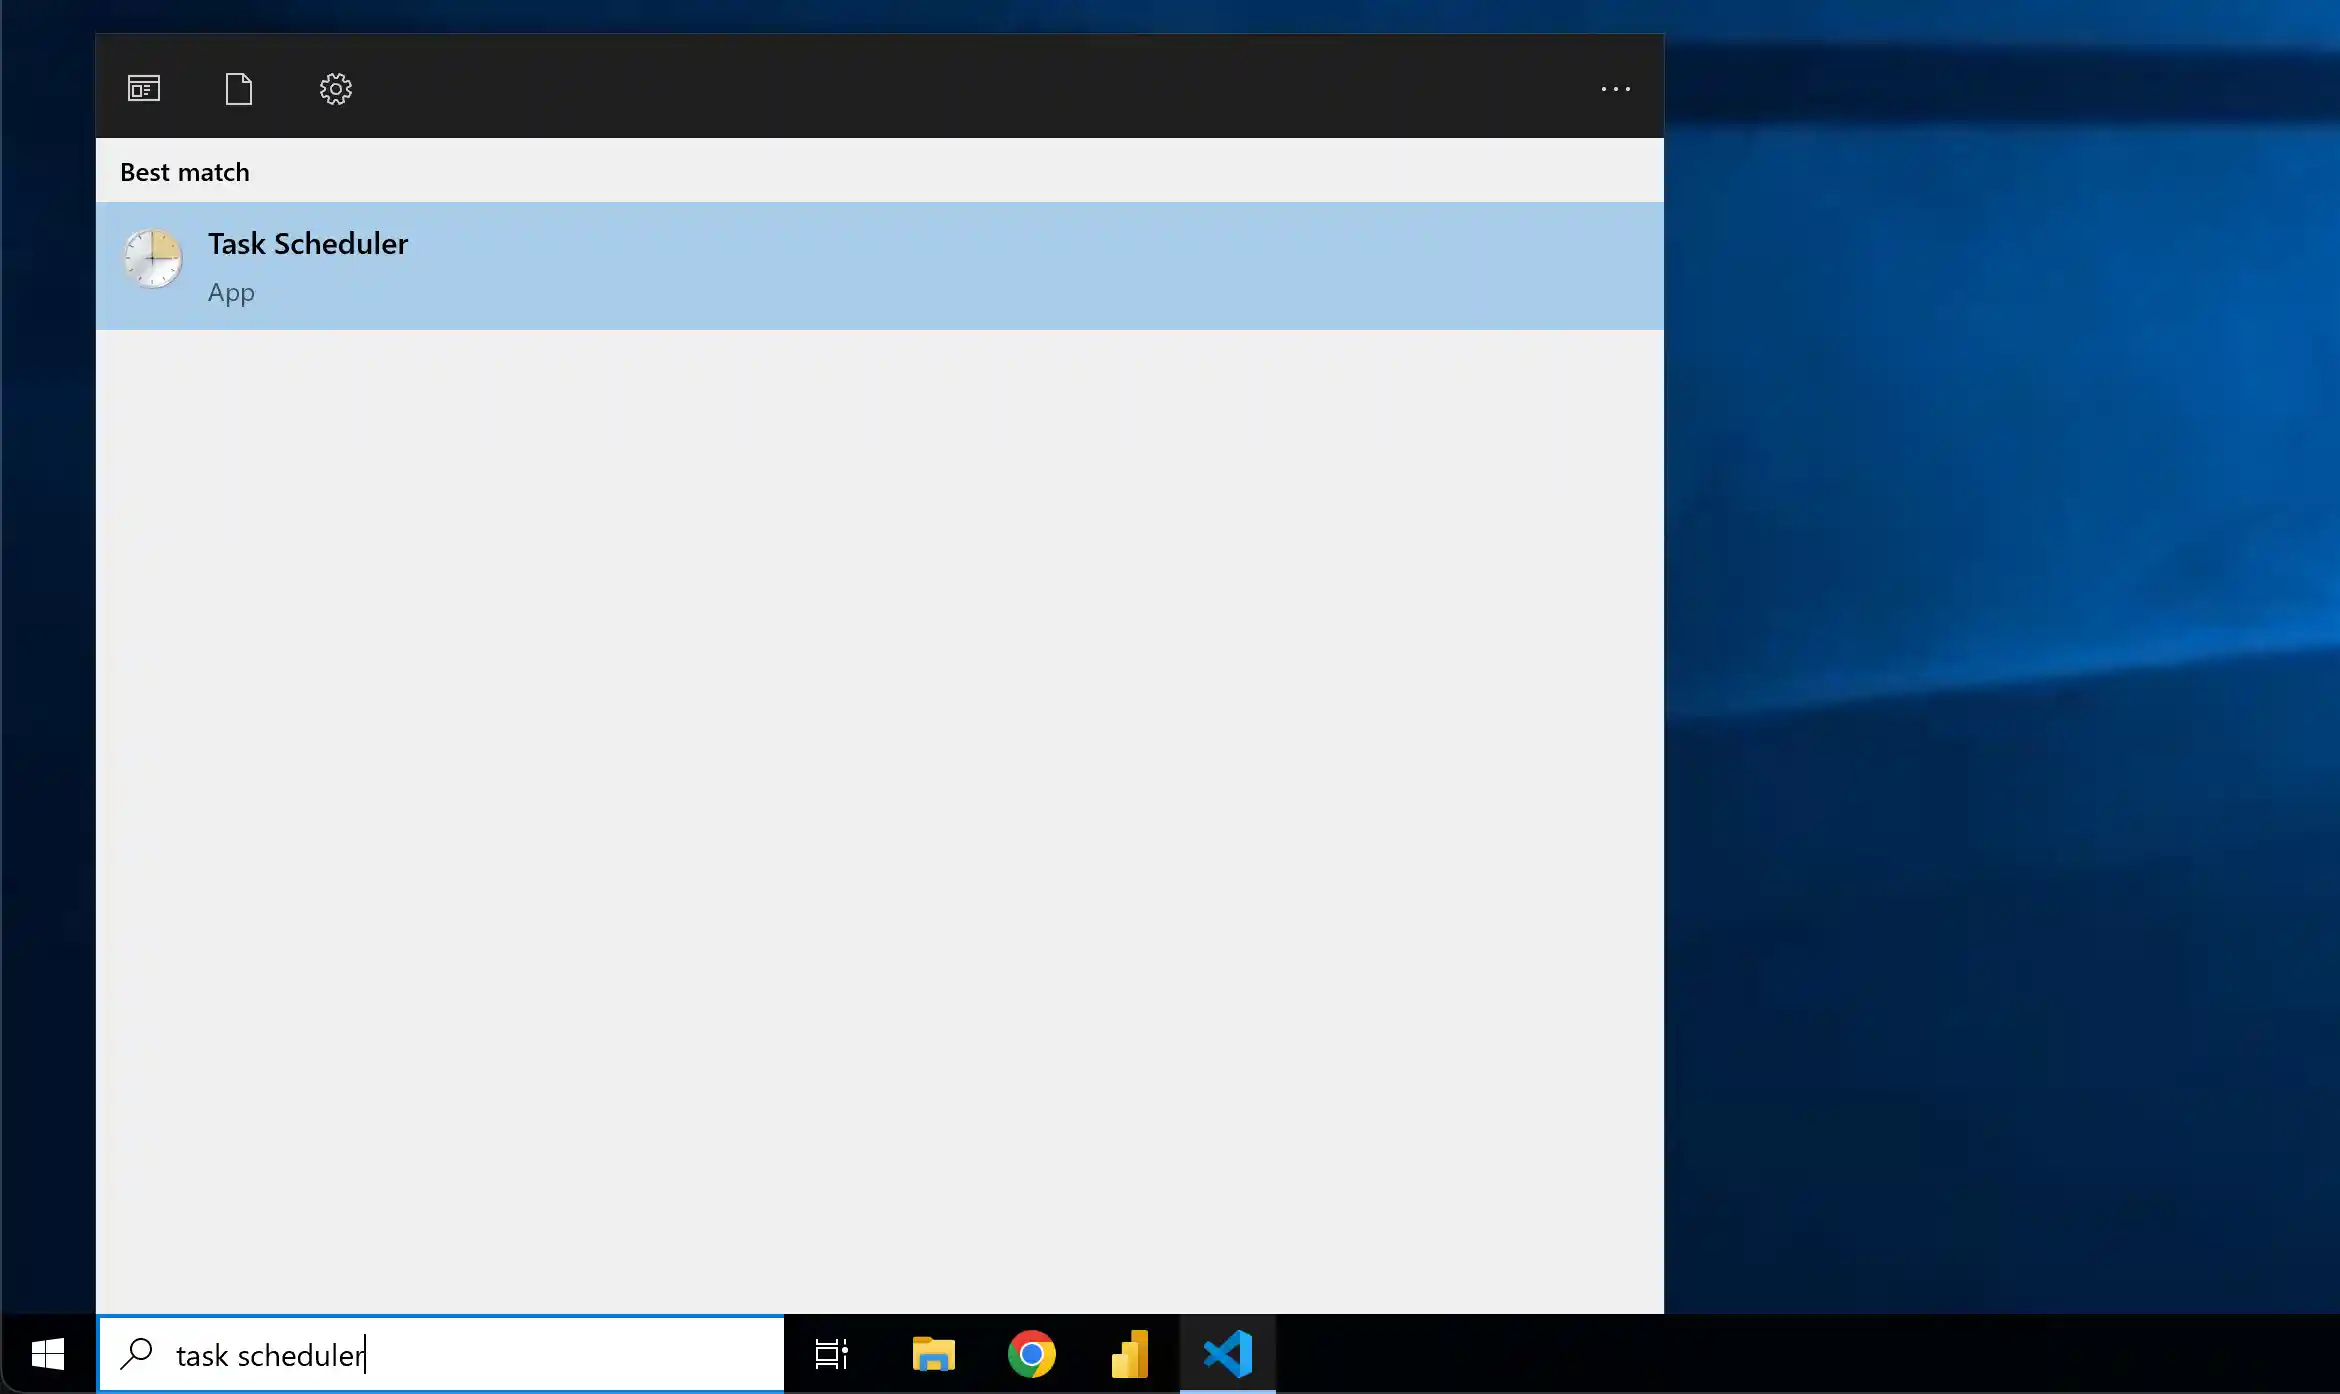The width and height of the screenshot is (2340, 1394).
Task: Open File Explorer from the taskbar
Action: tap(932, 1354)
